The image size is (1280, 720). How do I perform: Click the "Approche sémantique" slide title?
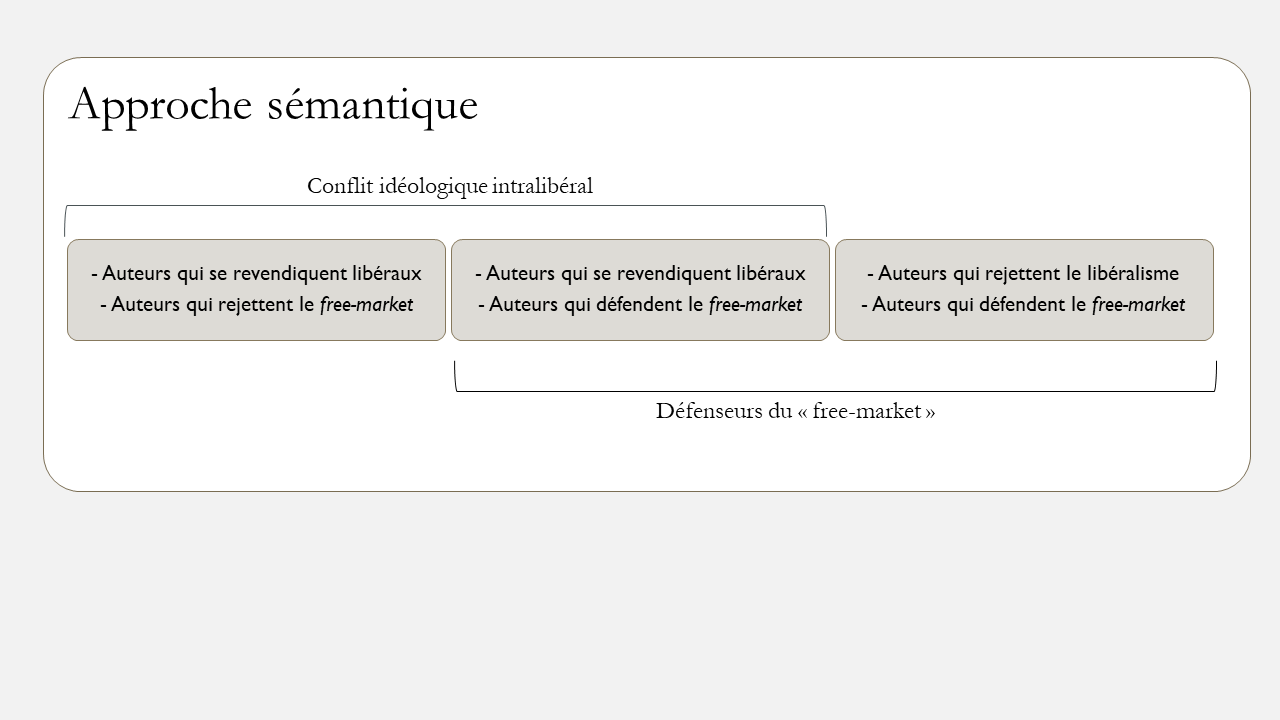pyautogui.click(x=273, y=105)
